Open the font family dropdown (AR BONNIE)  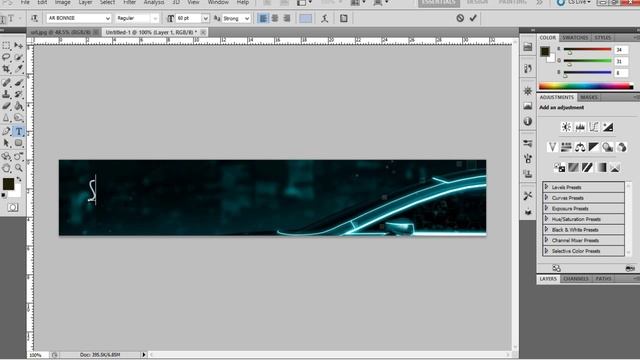(x=107, y=18)
